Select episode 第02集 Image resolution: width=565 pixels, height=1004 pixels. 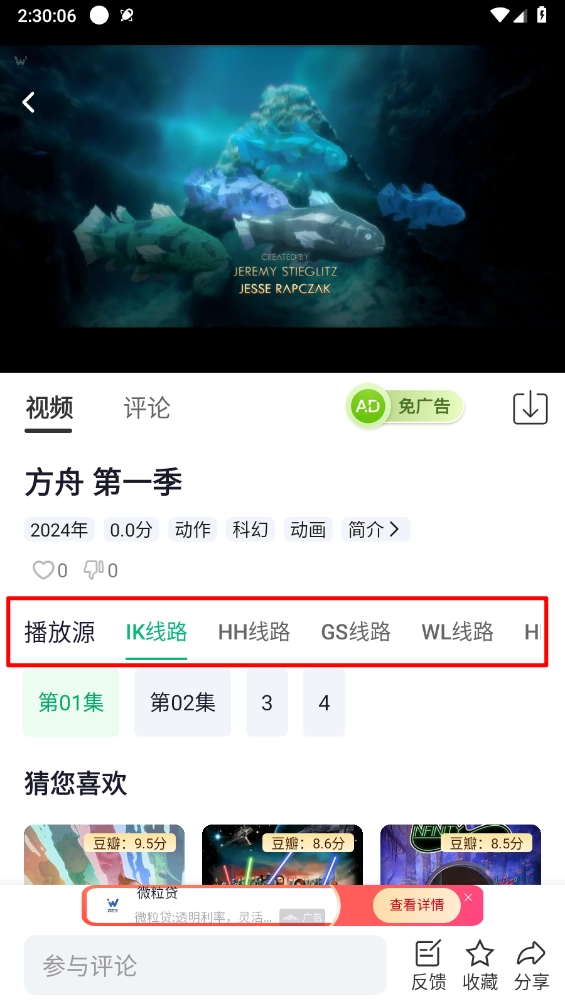tap(183, 702)
